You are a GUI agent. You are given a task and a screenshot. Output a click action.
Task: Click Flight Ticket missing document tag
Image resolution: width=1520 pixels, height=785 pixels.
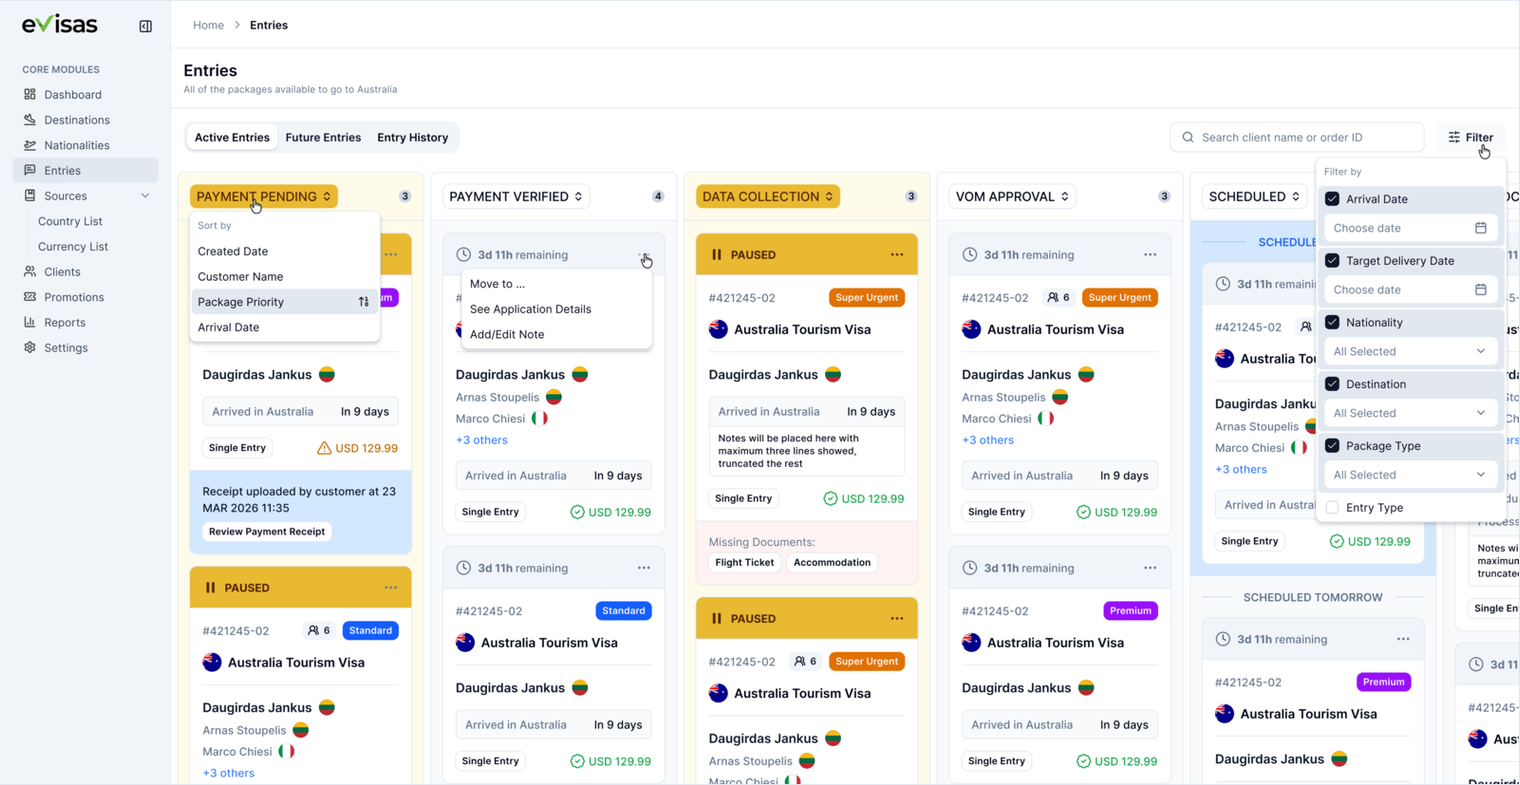point(745,563)
